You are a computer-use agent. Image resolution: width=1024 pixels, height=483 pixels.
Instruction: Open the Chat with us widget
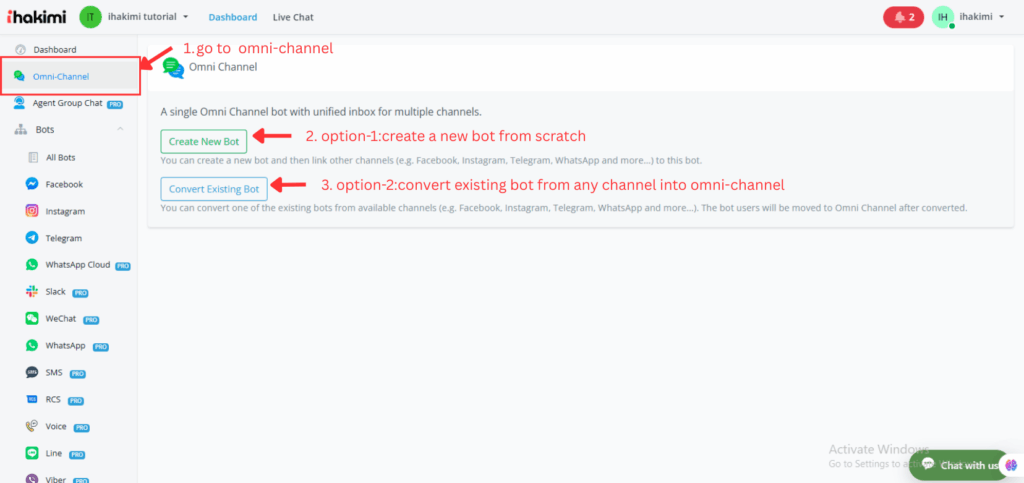click(x=958, y=465)
